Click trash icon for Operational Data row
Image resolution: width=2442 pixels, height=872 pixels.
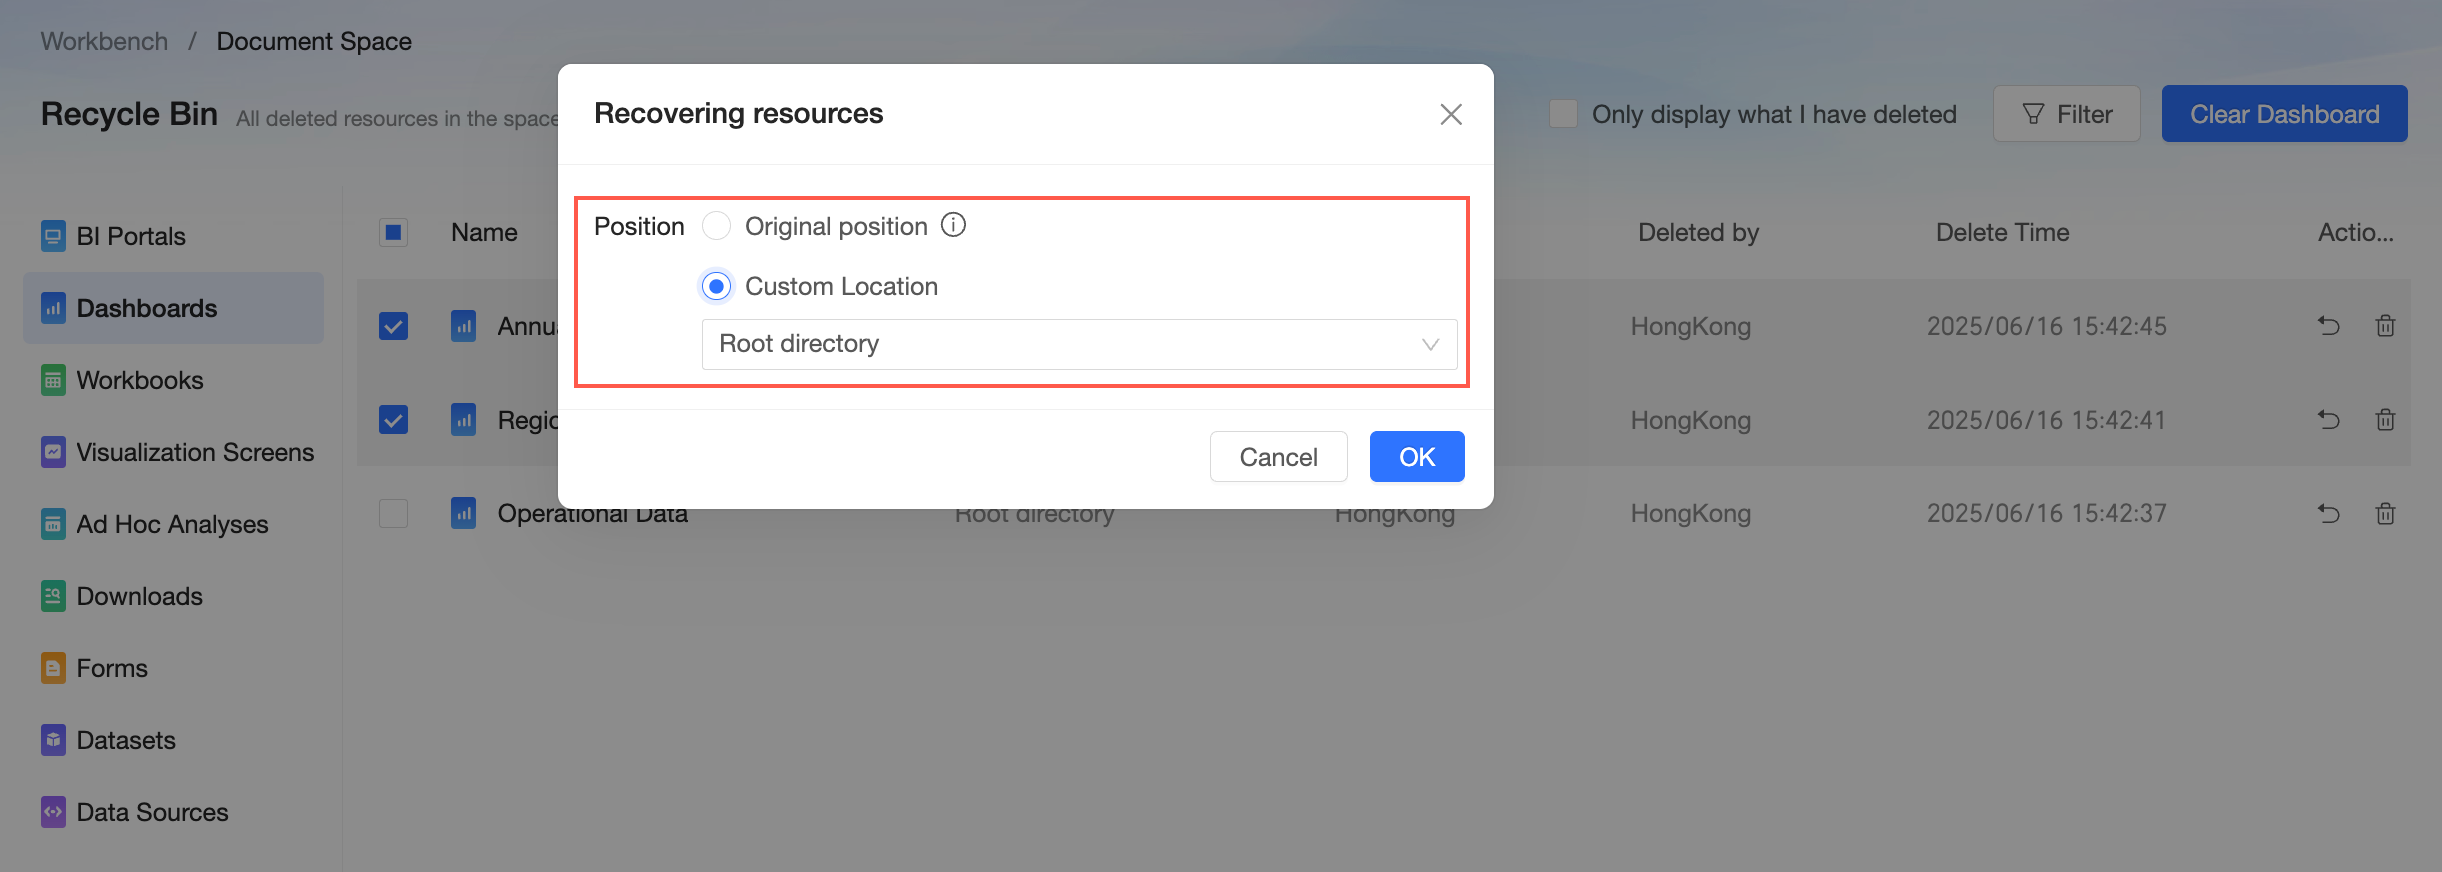(2385, 514)
